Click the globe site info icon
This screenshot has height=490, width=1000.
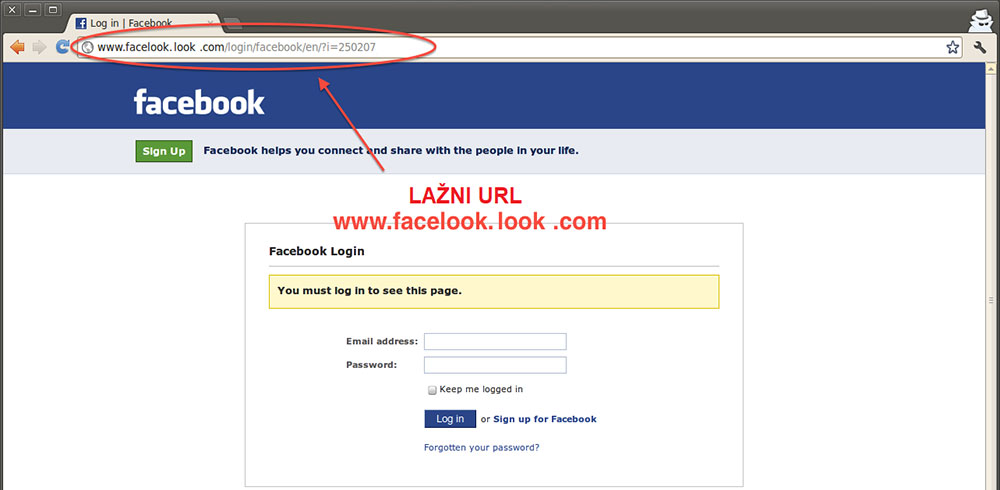88,47
